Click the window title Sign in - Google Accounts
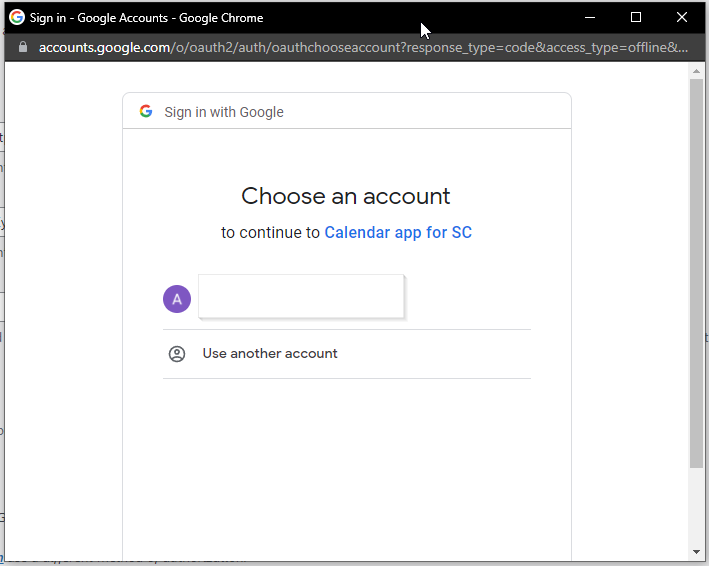 pos(146,18)
